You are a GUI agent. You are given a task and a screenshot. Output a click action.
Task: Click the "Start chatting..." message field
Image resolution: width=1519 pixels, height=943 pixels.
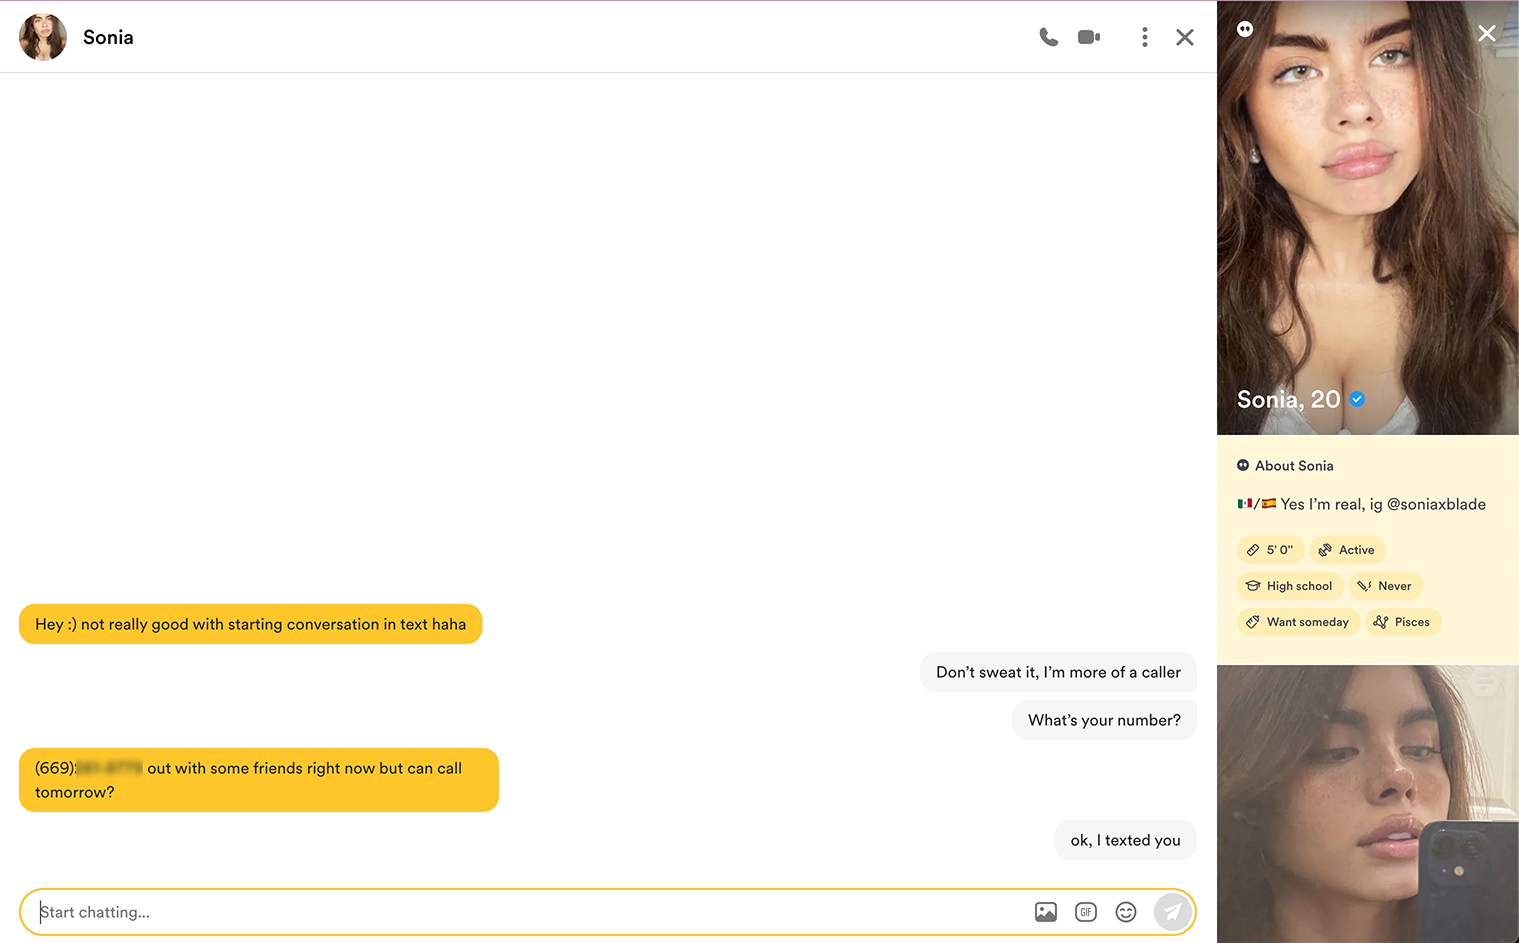[520, 912]
